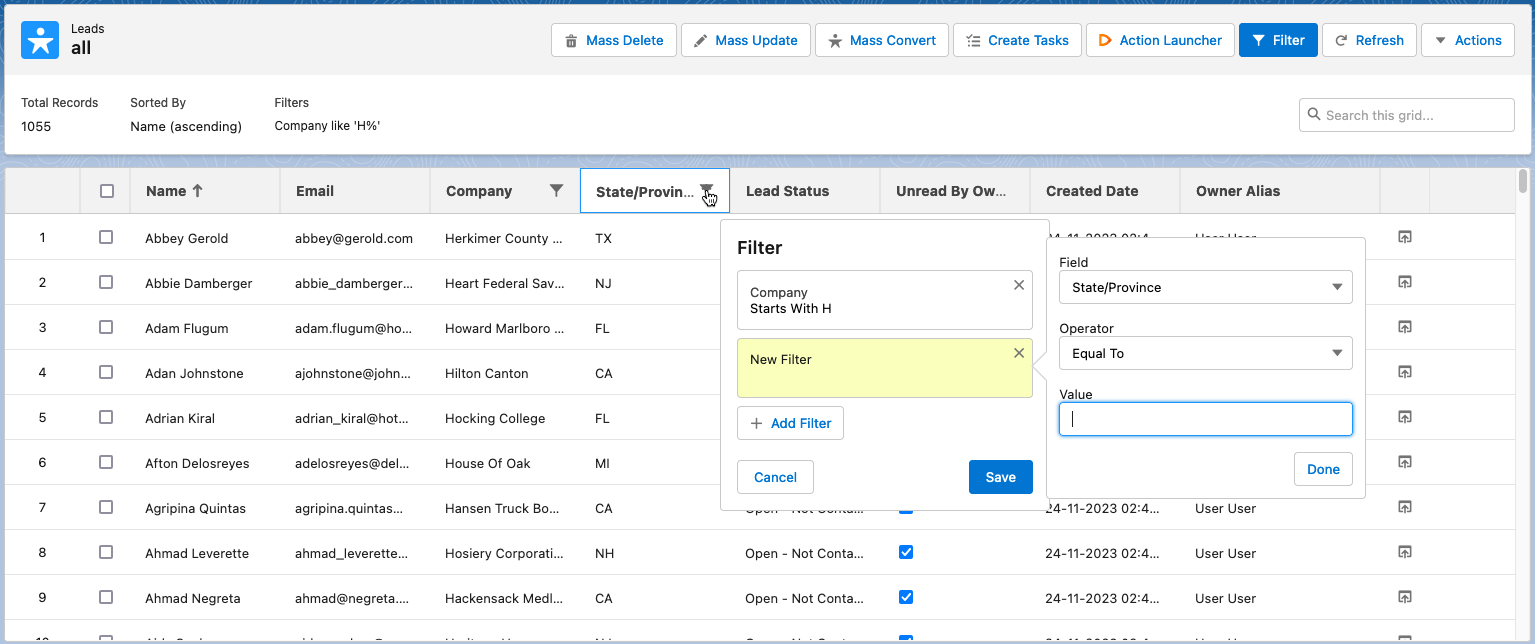Select the checkbox for Abbie Damberger
This screenshot has height=644, width=1535.
point(106,283)
